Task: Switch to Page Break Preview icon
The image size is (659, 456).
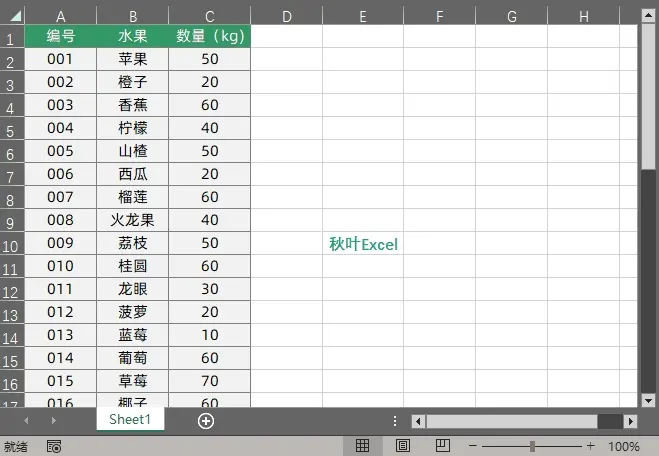Action: pos(443,446)
